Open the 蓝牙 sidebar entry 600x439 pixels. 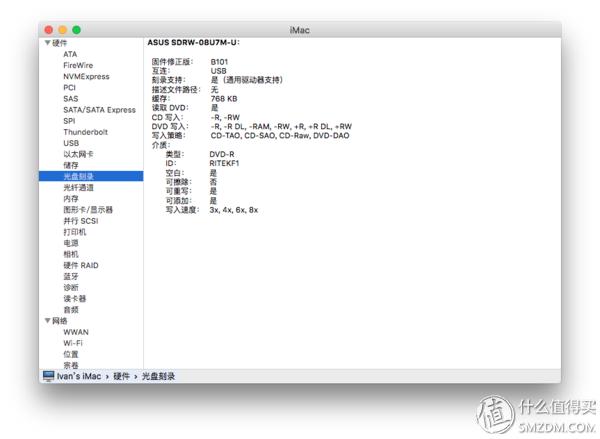72,276
